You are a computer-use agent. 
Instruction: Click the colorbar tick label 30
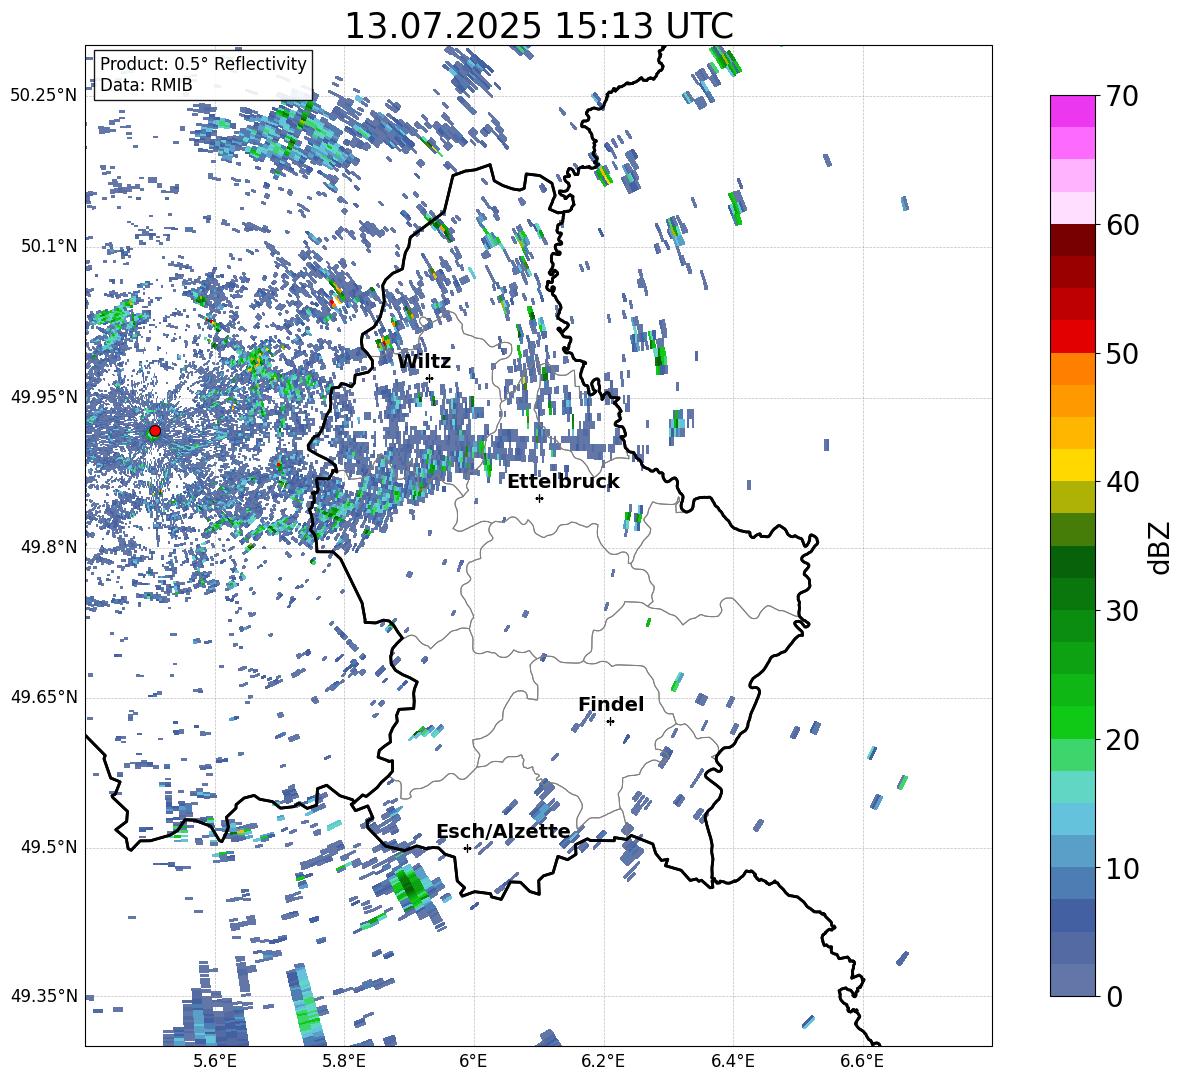(x=1122, y=611)
